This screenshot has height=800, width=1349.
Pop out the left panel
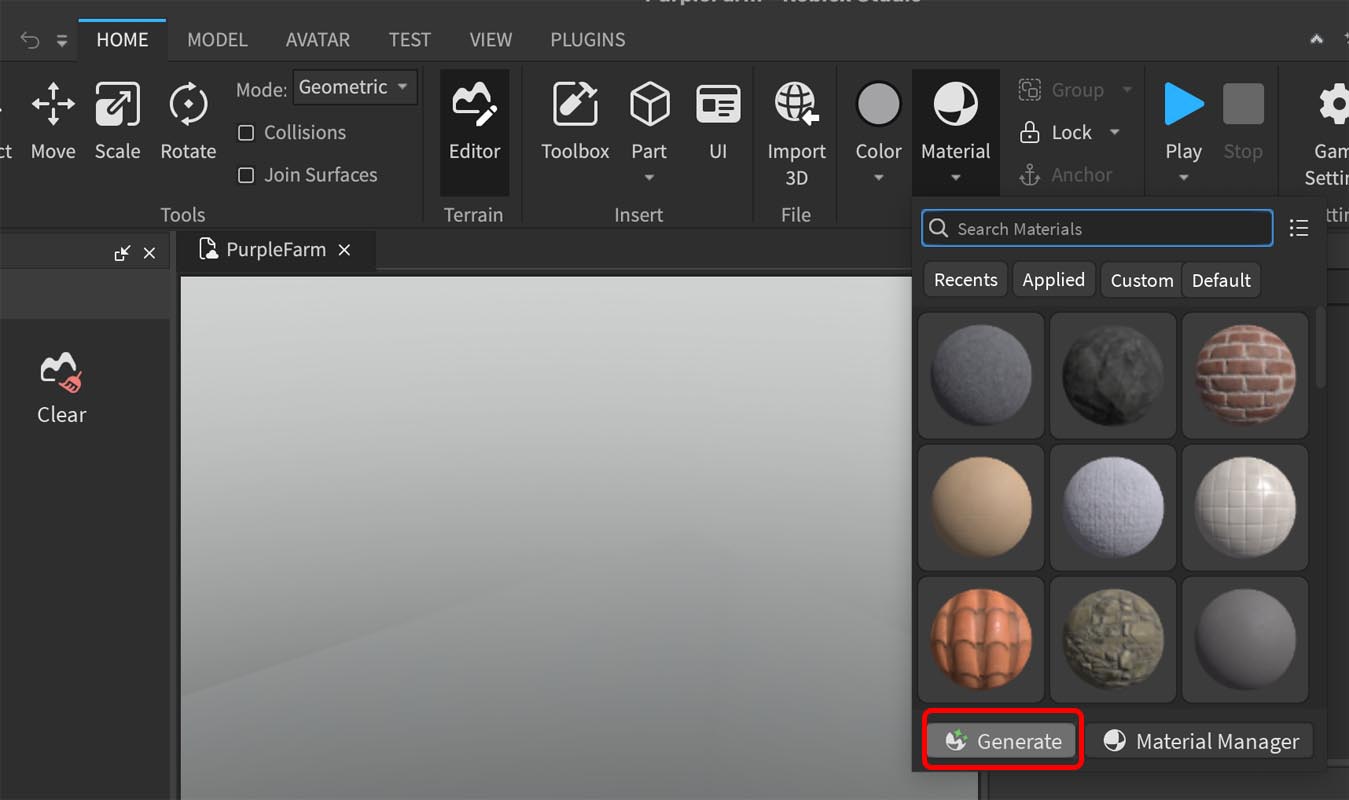[122, 253]
